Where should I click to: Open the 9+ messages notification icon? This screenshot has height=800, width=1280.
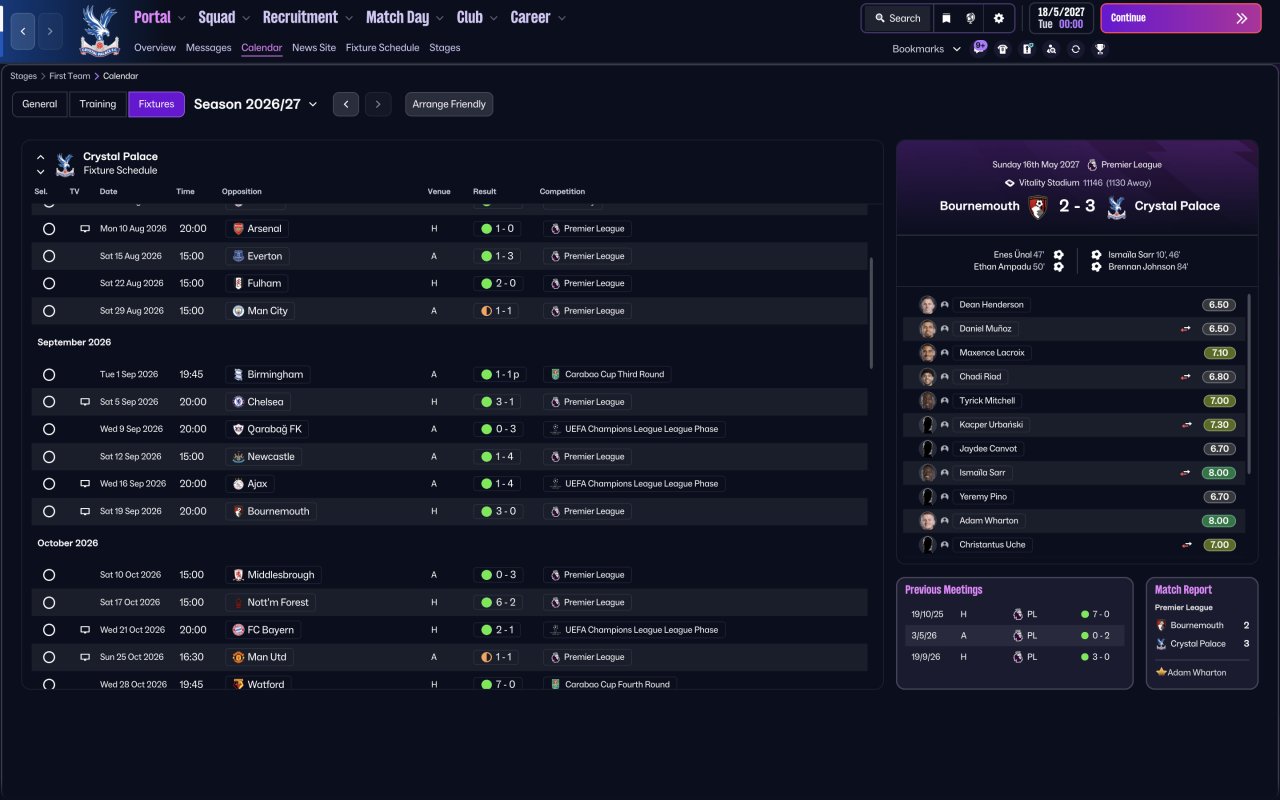(980, 47)
